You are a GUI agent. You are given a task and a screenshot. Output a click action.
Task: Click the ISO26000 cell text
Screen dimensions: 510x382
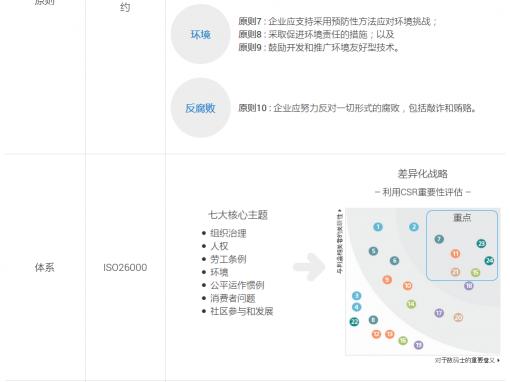click(x=125, y=267)
